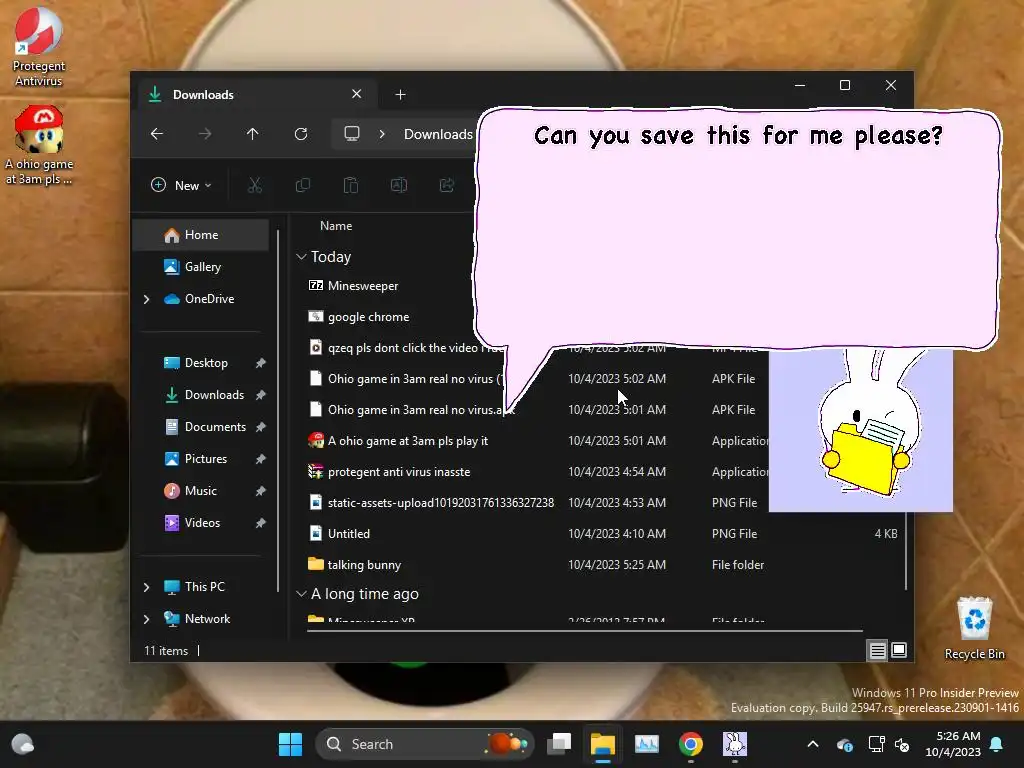This screenshot has height=768, width=1024.
Task: Go back in File Explorer
Action: point(157,134)
